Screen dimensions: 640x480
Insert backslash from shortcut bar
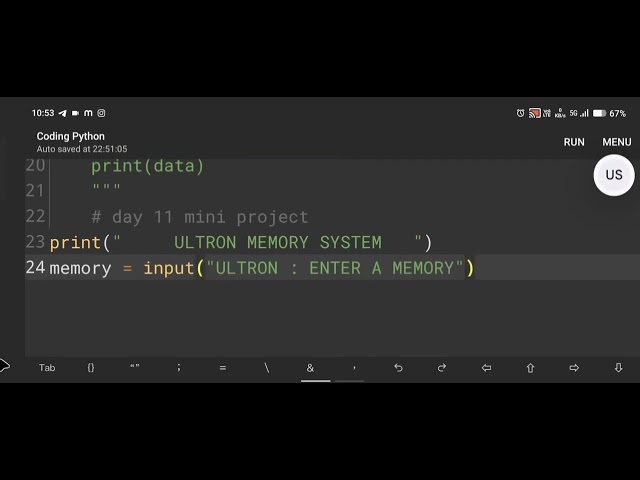267,368
